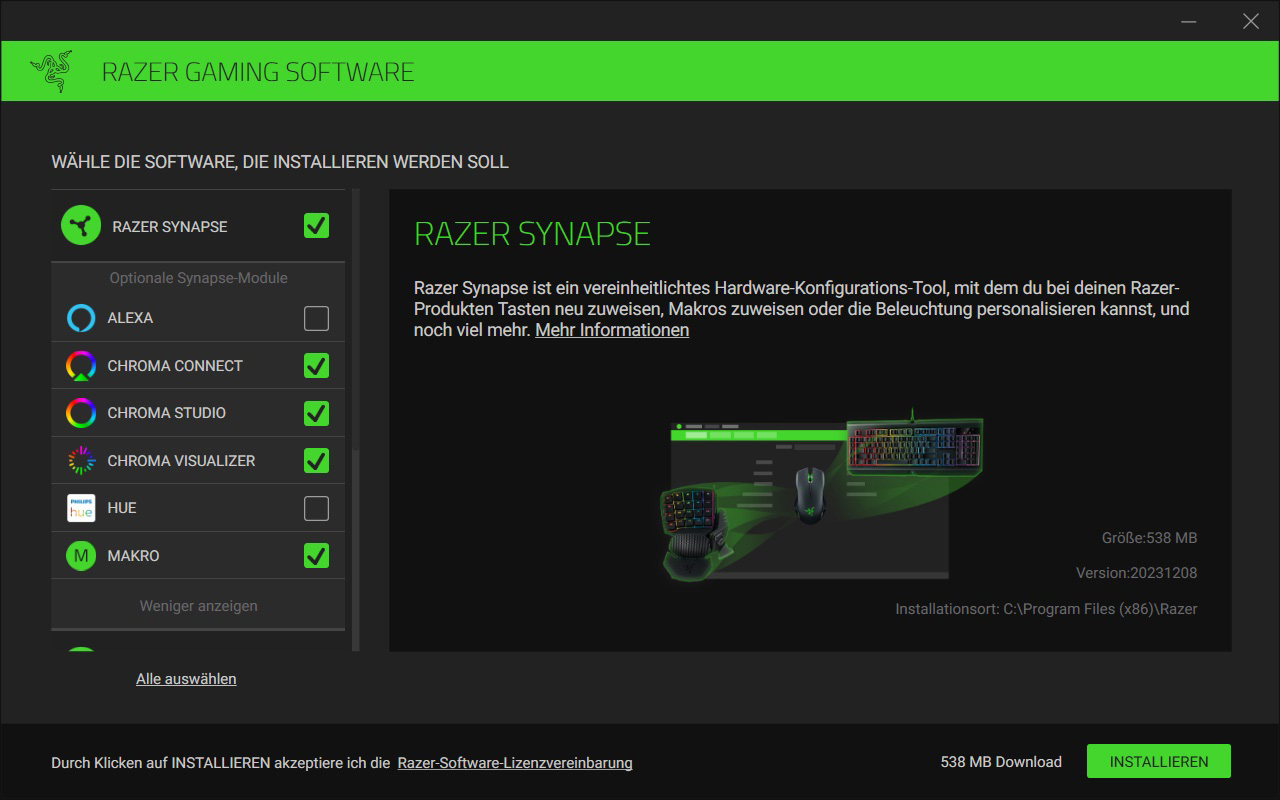
Task: Click the 538 MB Download text
Action: coord(1001,762)
